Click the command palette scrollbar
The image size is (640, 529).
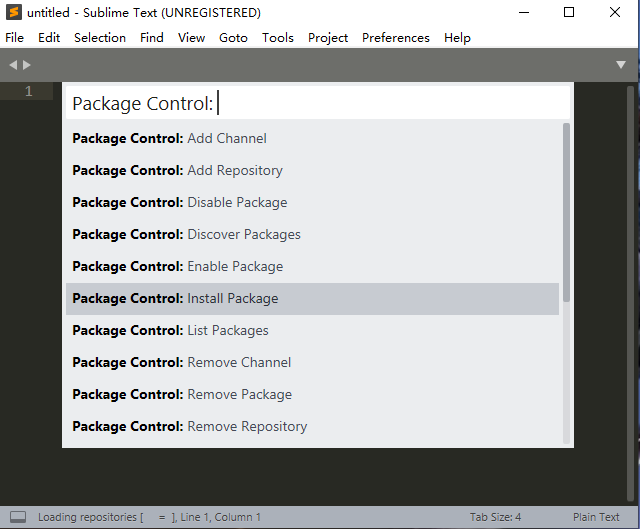pyautogui.click(x=567, y=210)
